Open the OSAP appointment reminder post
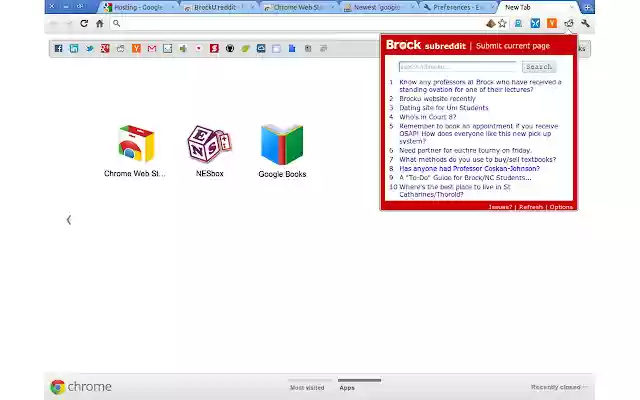640x400 pixels. 479,133
